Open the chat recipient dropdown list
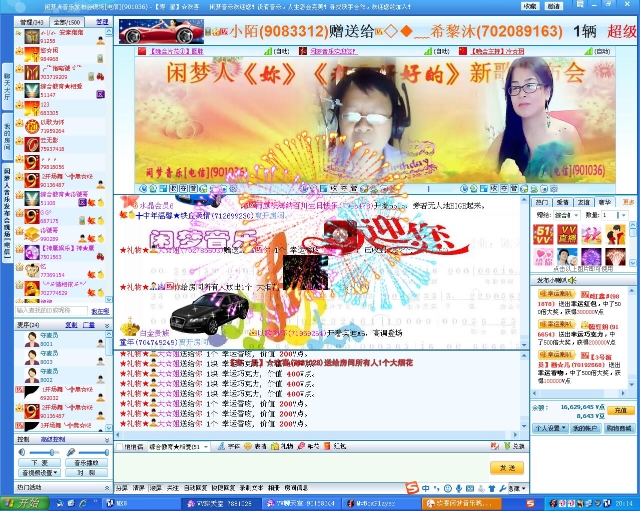Viewport: 640px width, 511px height. pos(209,446)
